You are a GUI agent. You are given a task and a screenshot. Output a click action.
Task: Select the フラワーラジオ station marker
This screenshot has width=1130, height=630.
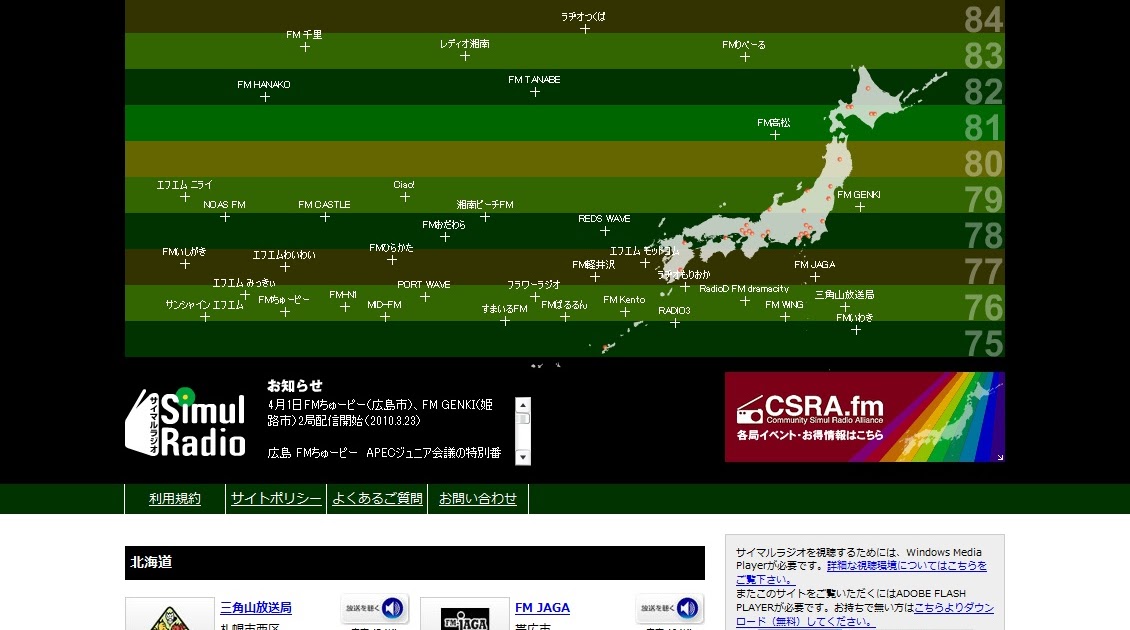point(535,297)
